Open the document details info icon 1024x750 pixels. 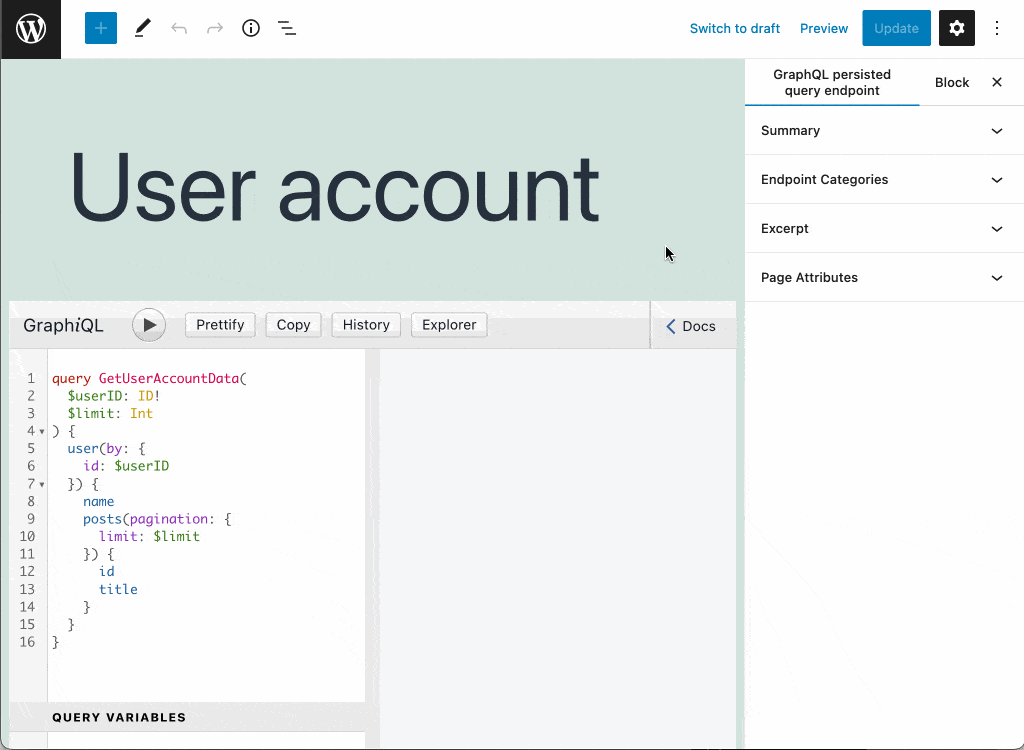pyautogui.click(x=251, y=28)
